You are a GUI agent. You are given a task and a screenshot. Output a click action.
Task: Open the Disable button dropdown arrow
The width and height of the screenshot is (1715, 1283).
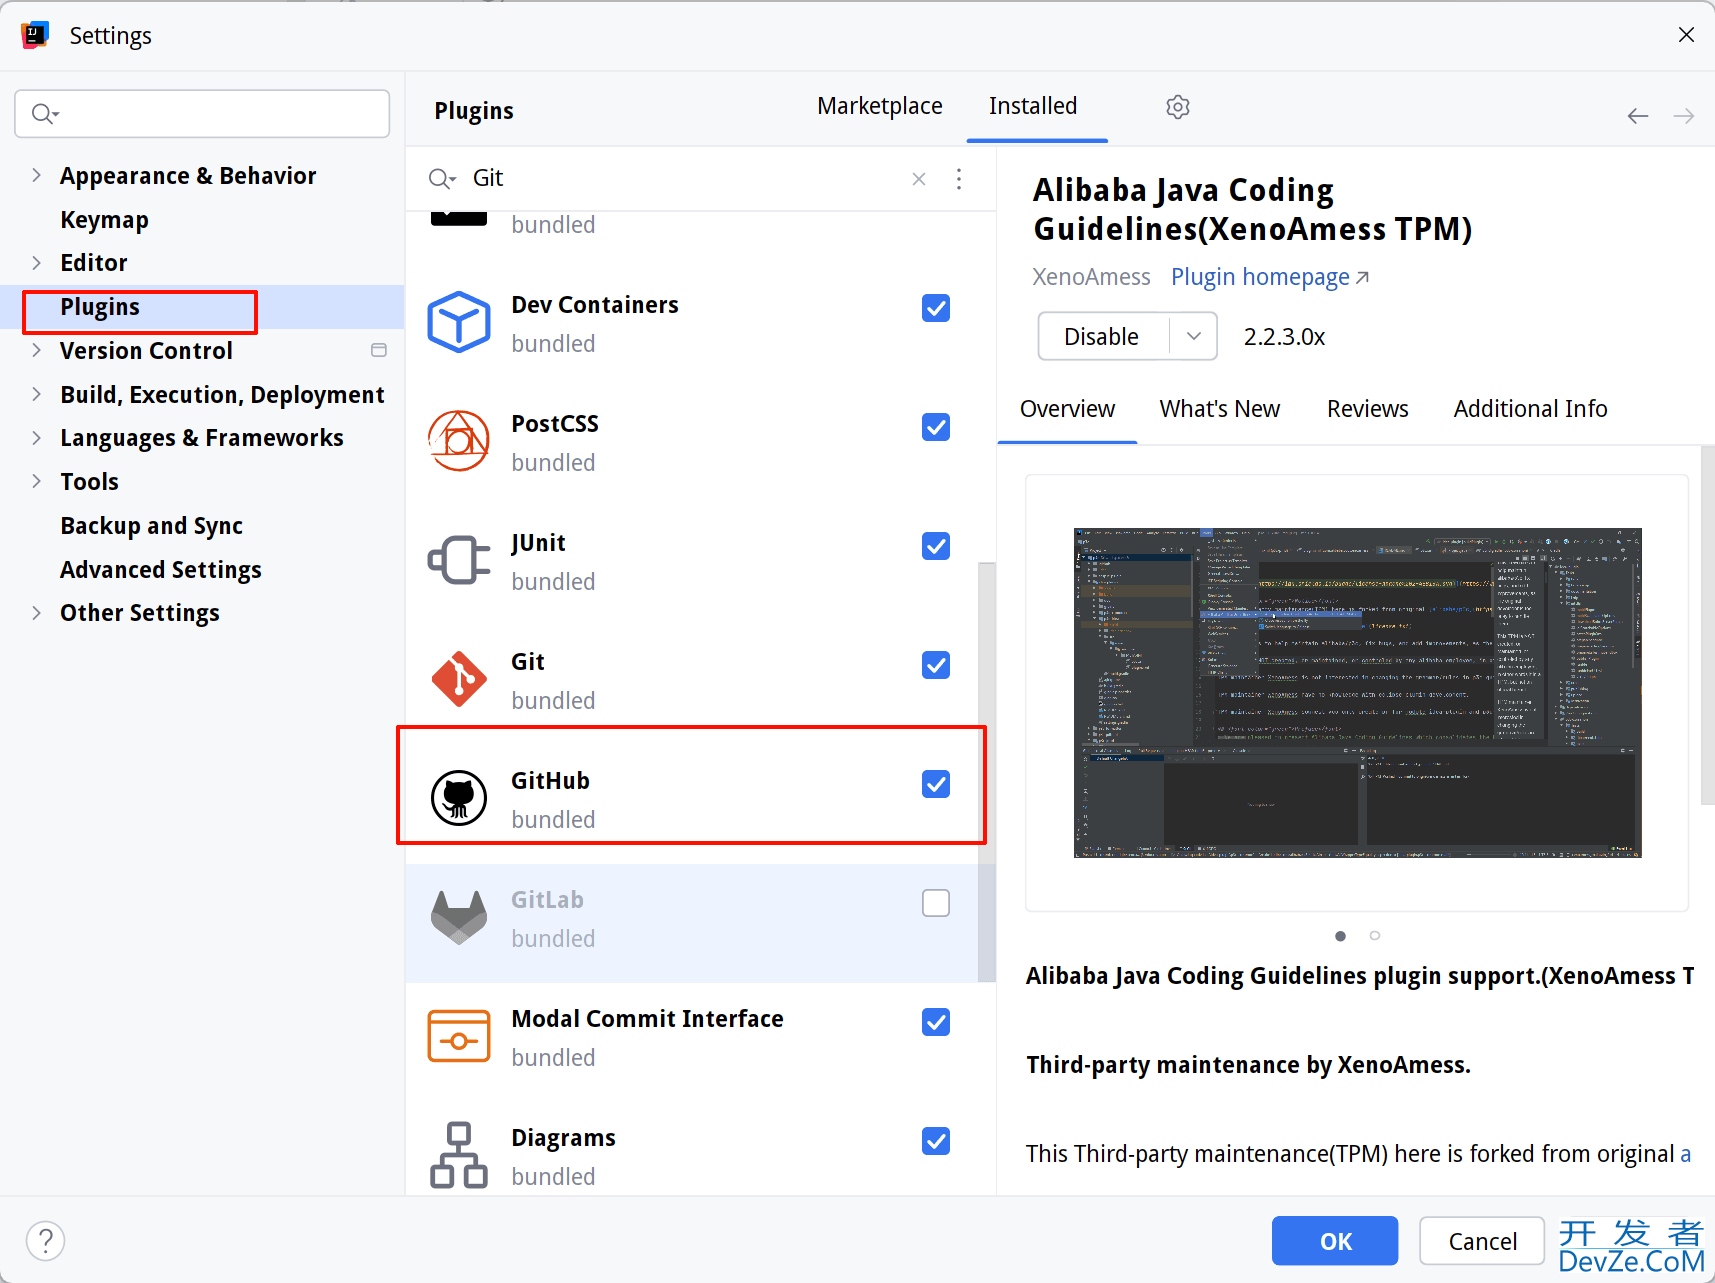pyautogui.click(x=1194, y=336)
